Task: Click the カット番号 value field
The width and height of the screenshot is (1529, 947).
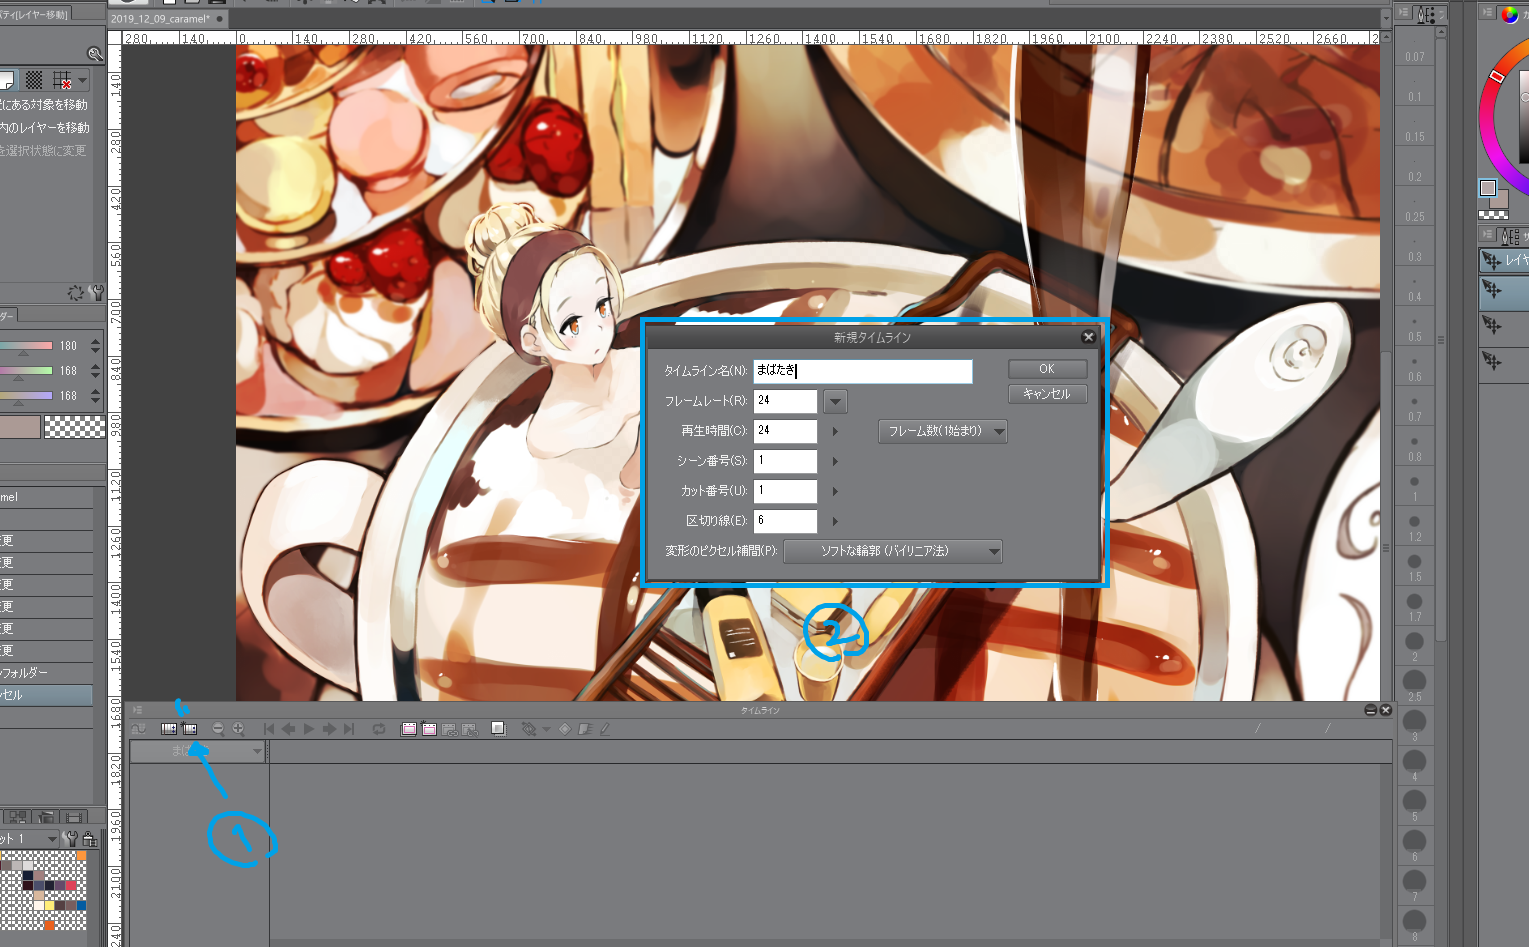Action: tap(785, 491)
